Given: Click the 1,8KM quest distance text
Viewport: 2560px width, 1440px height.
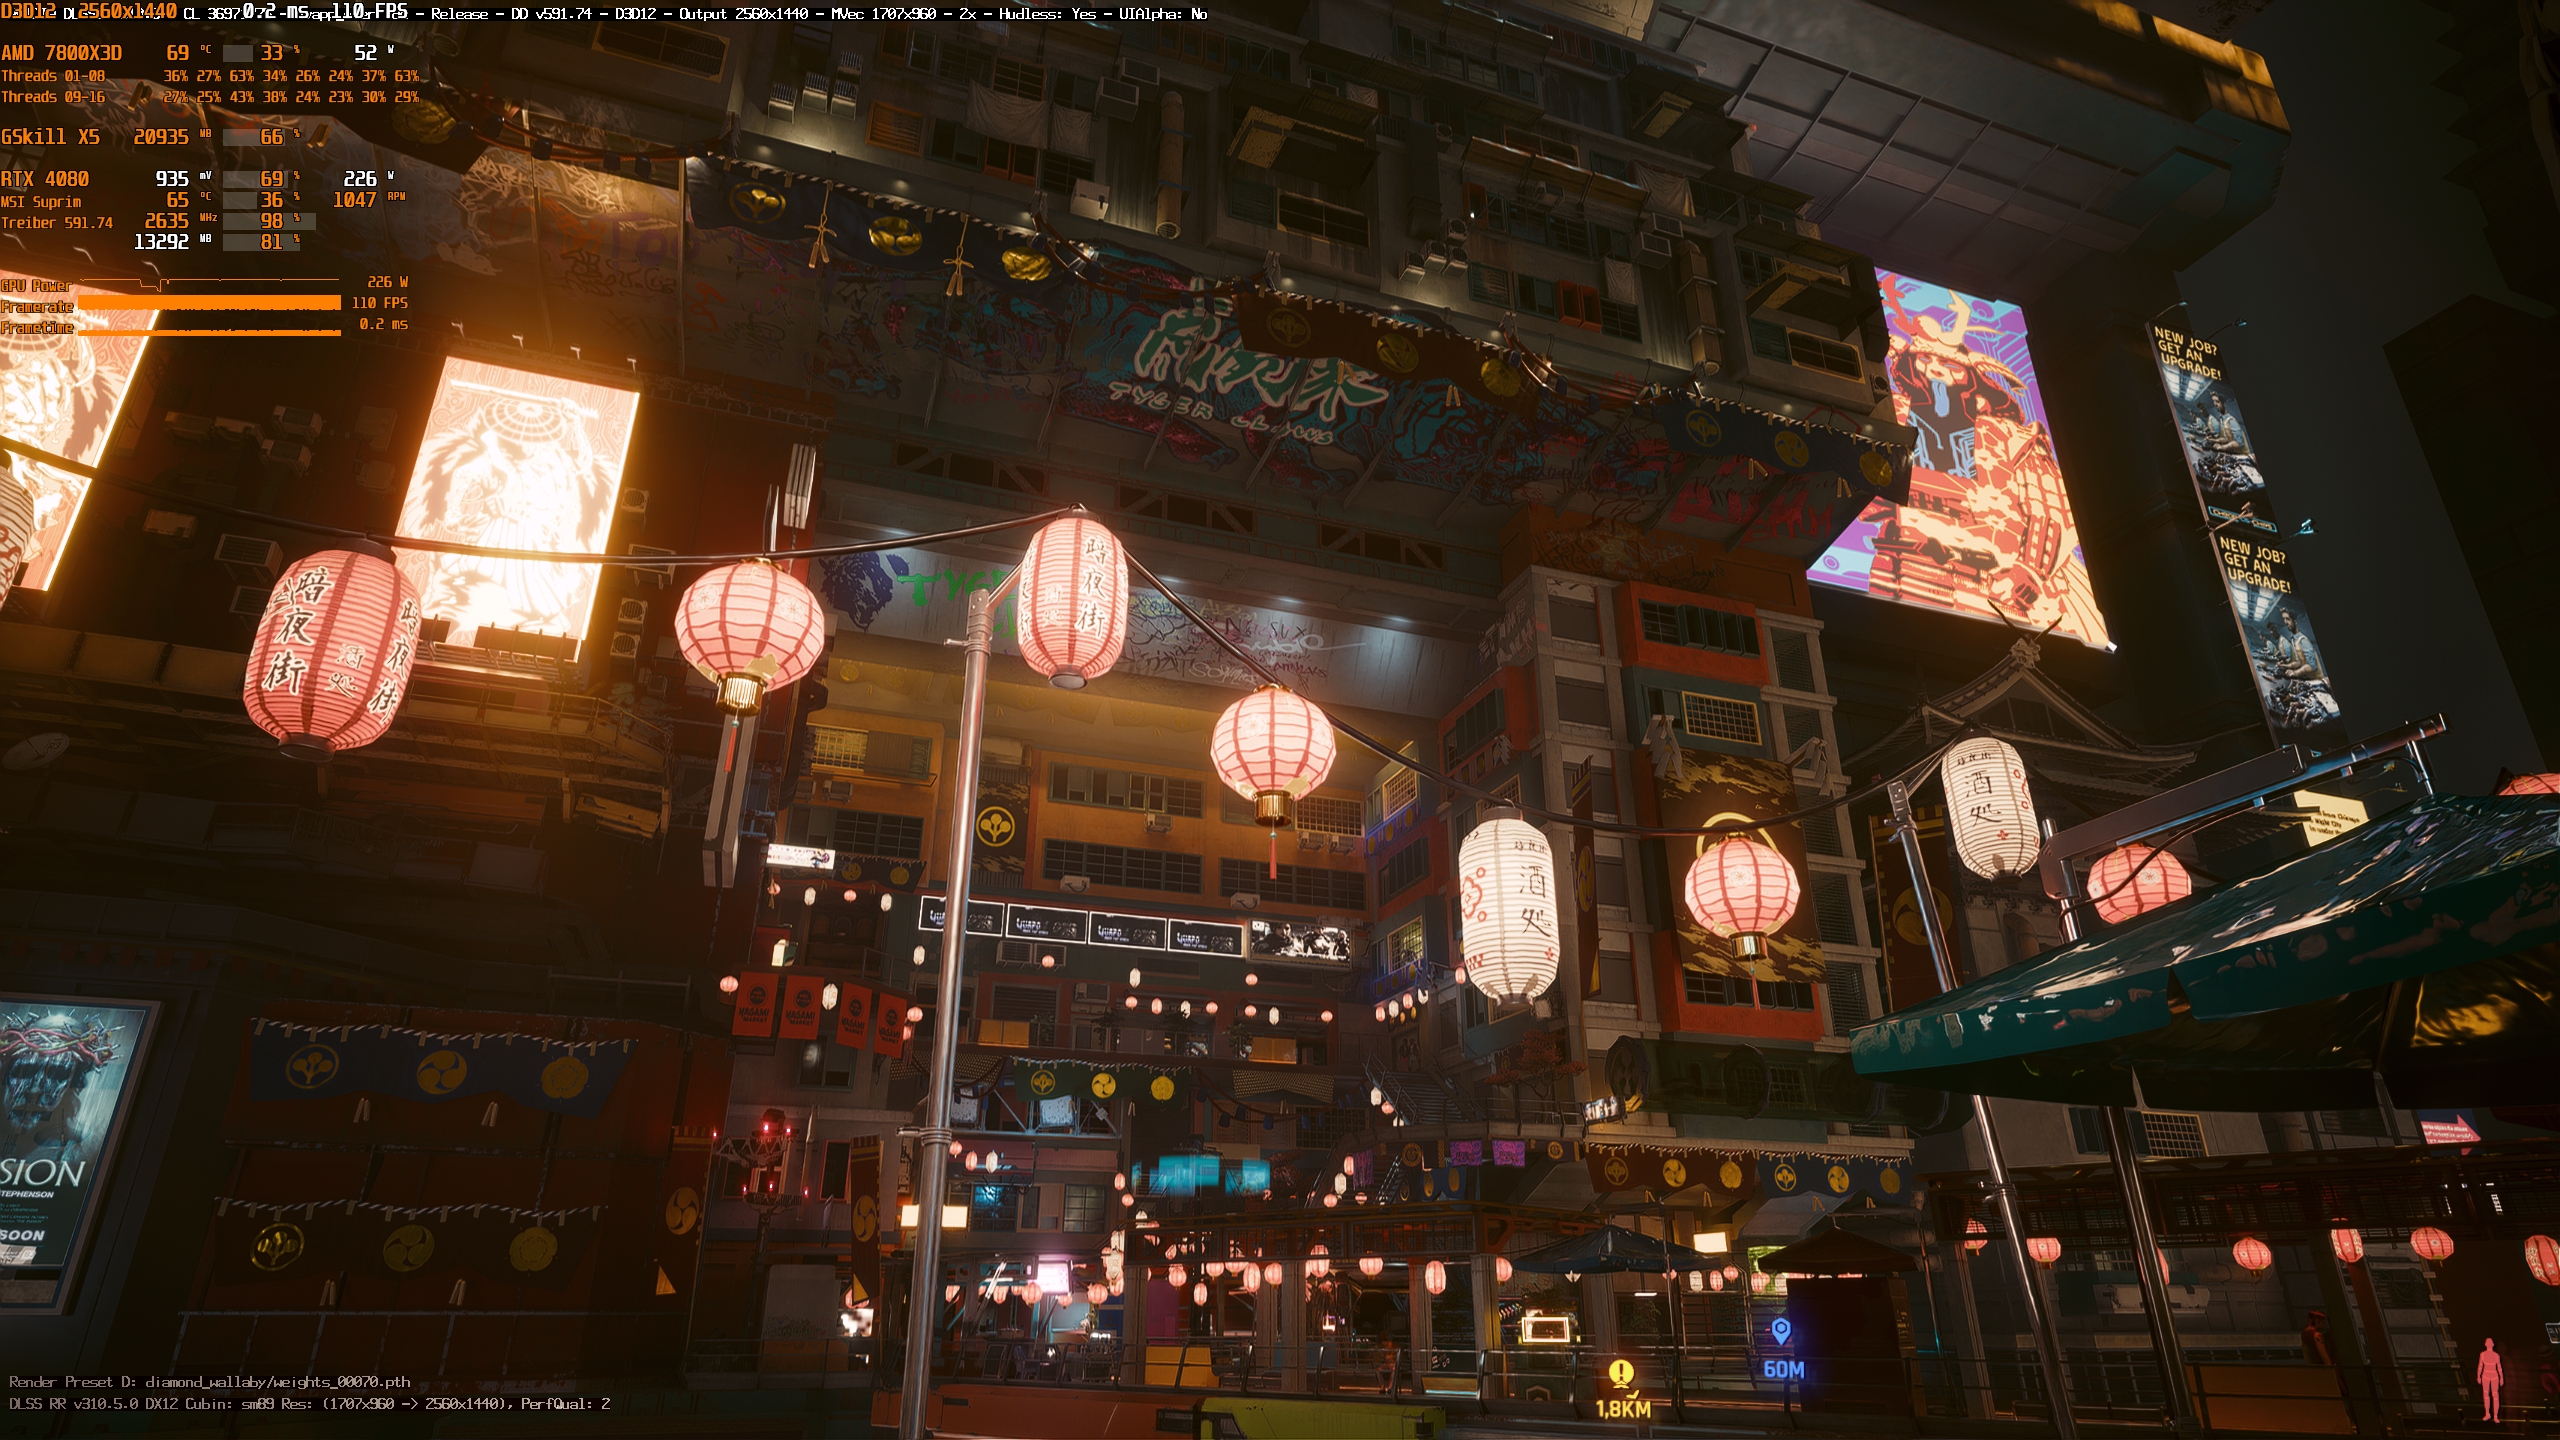Looking at the screenshot, I should tap(1622, 1409).
